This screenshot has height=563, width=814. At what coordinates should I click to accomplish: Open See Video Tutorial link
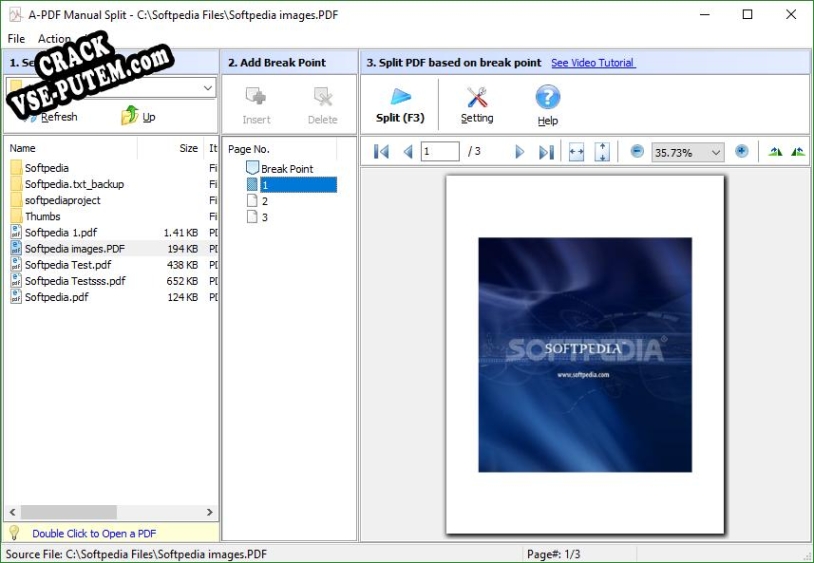(x=593, y=63)
